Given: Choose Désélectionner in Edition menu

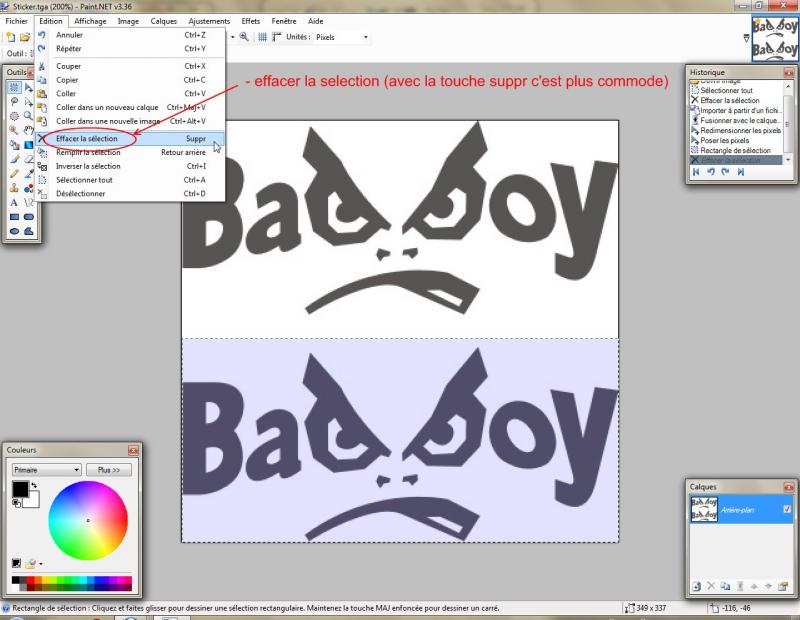Looking at the screenshot, I should (131, 194).
